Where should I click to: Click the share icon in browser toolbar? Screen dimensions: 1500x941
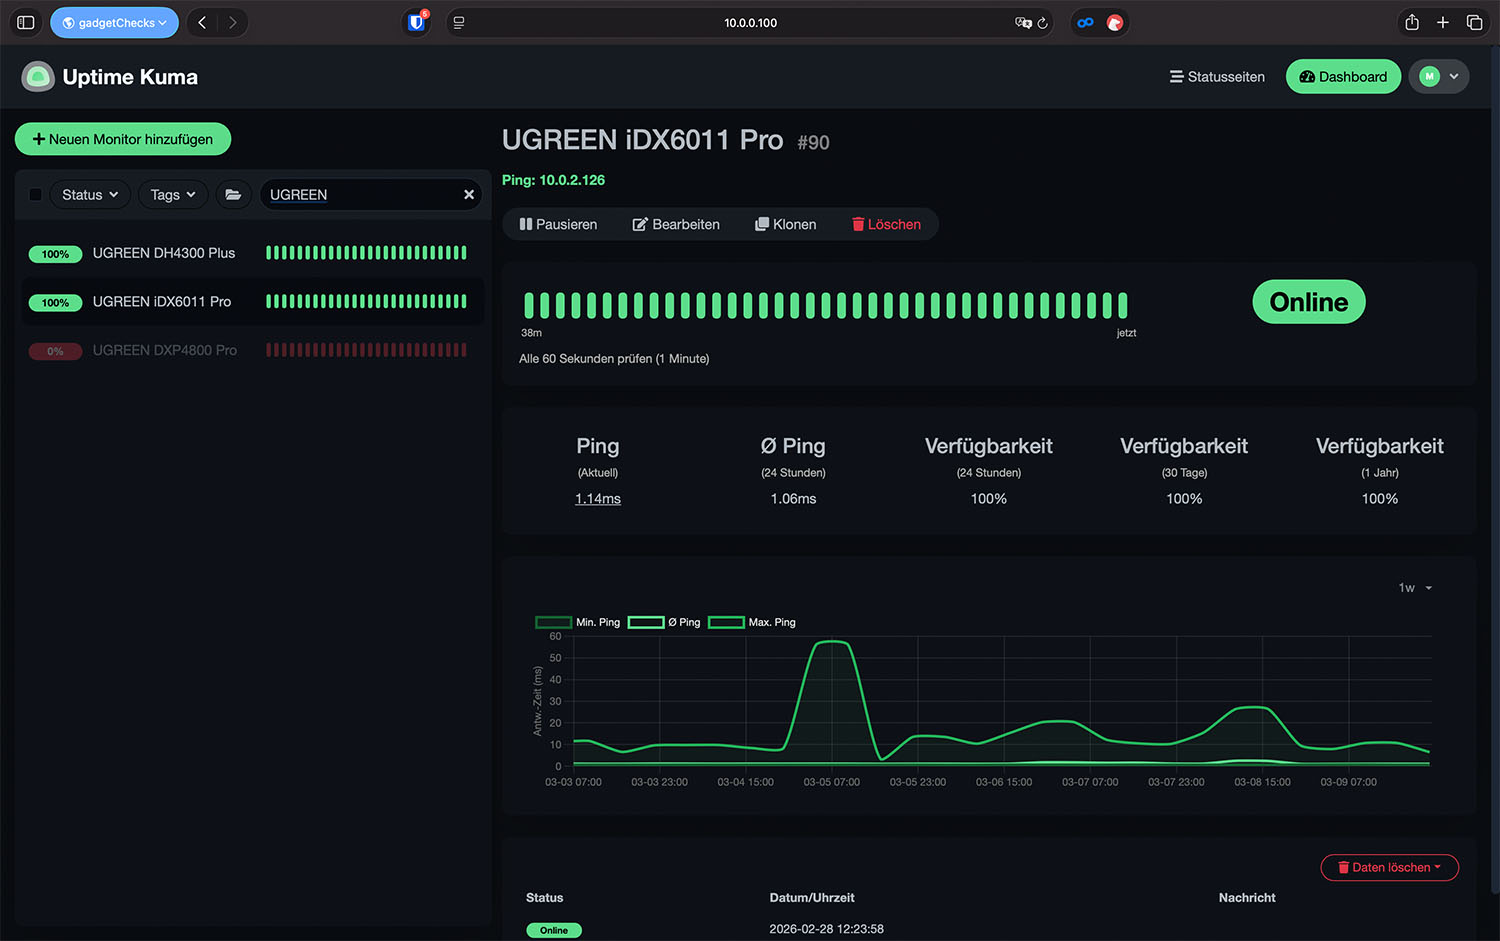1411,22
